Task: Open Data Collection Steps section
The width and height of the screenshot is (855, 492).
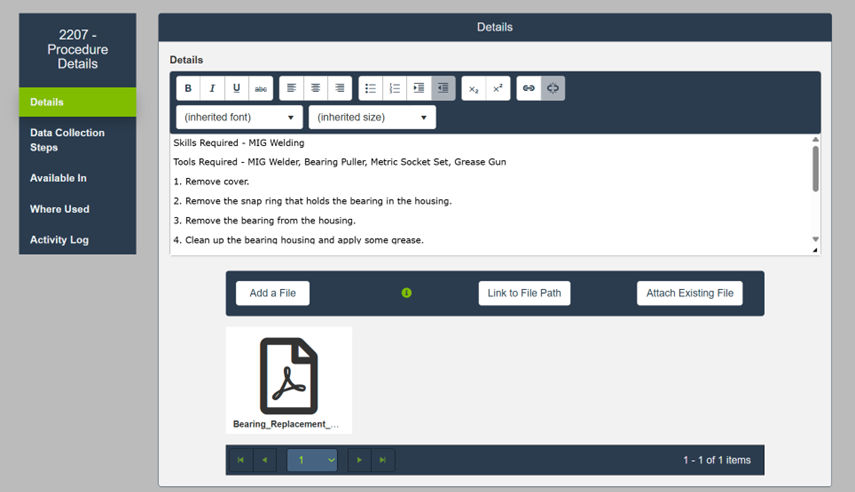Action: (x=67, y=140)
